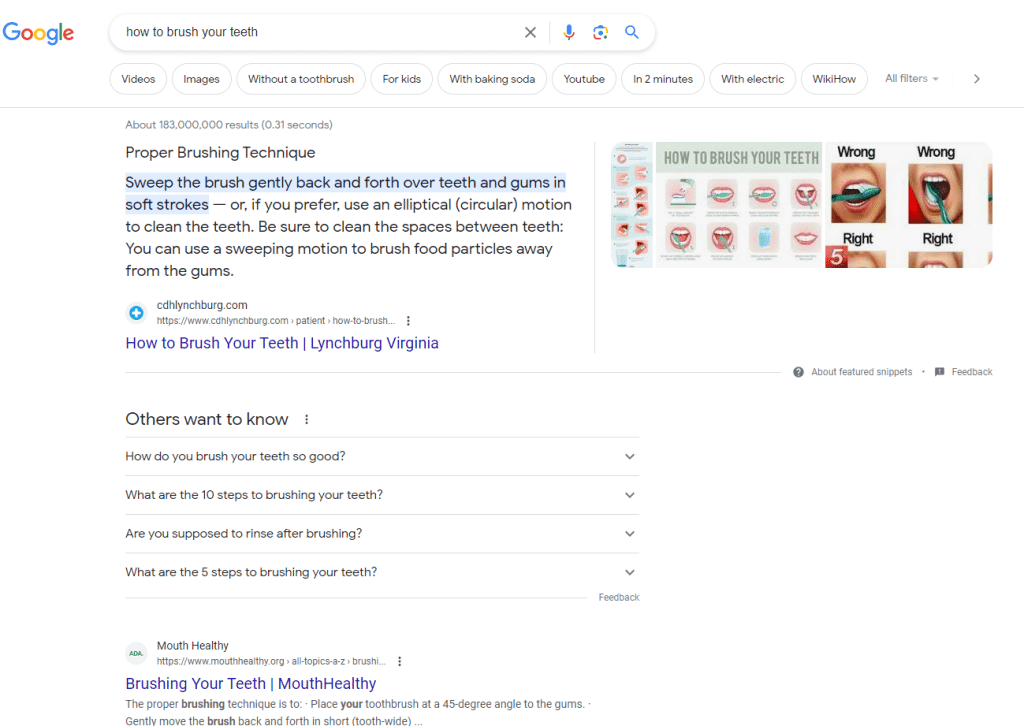Screen dimensions: 1024x726
Task: Select the 'Without a toothbrush' chip
Action: click(301, 79)
